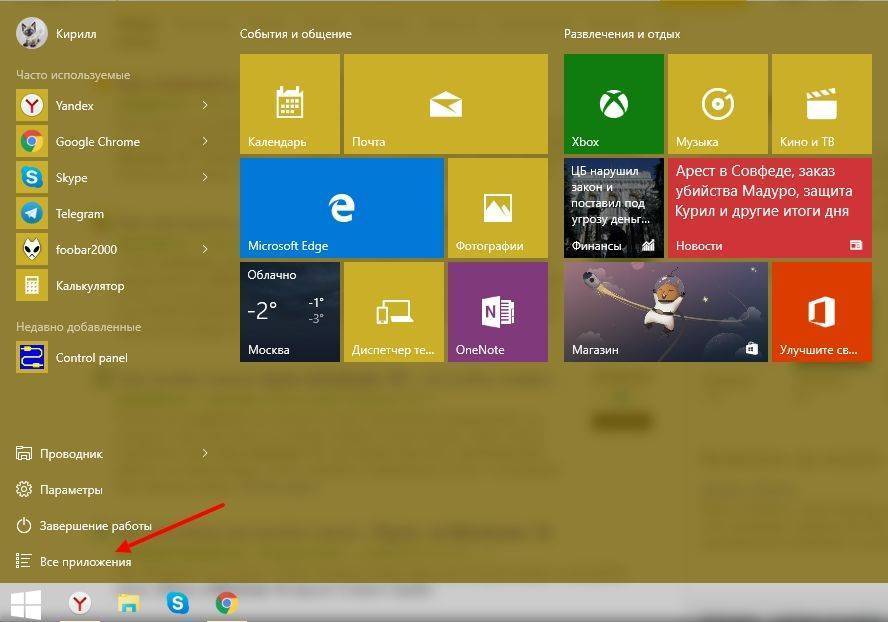Image resolution: width=888 pixels, height=622 pixels.
Task: Open the Xbox tile
Action: [x=613, y=103]
